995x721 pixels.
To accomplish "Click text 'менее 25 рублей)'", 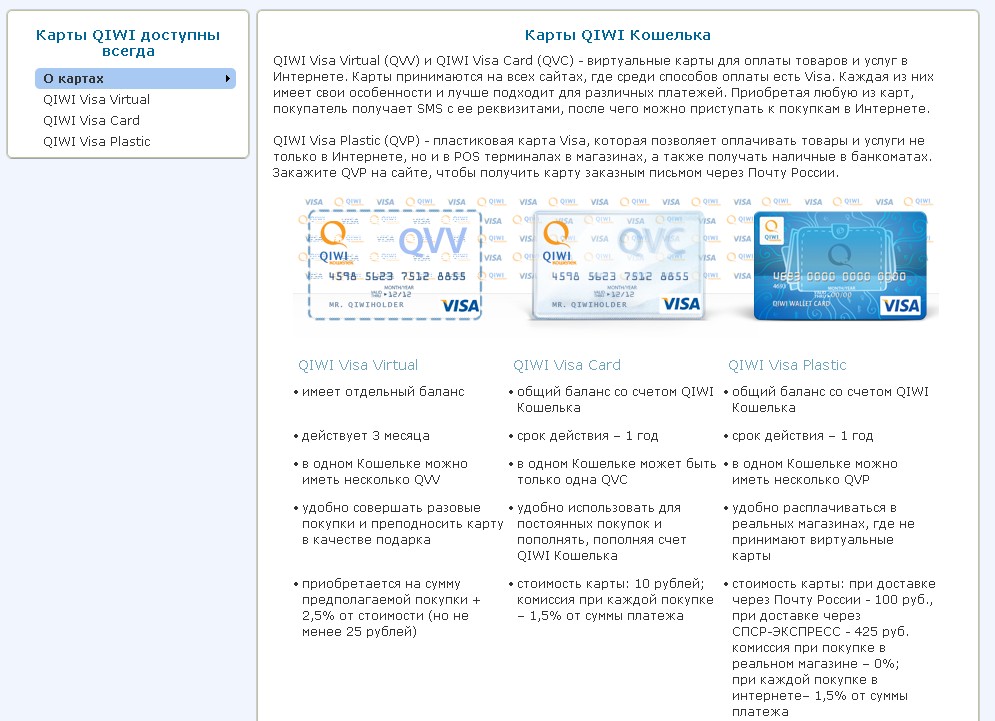I will [359, 632].
